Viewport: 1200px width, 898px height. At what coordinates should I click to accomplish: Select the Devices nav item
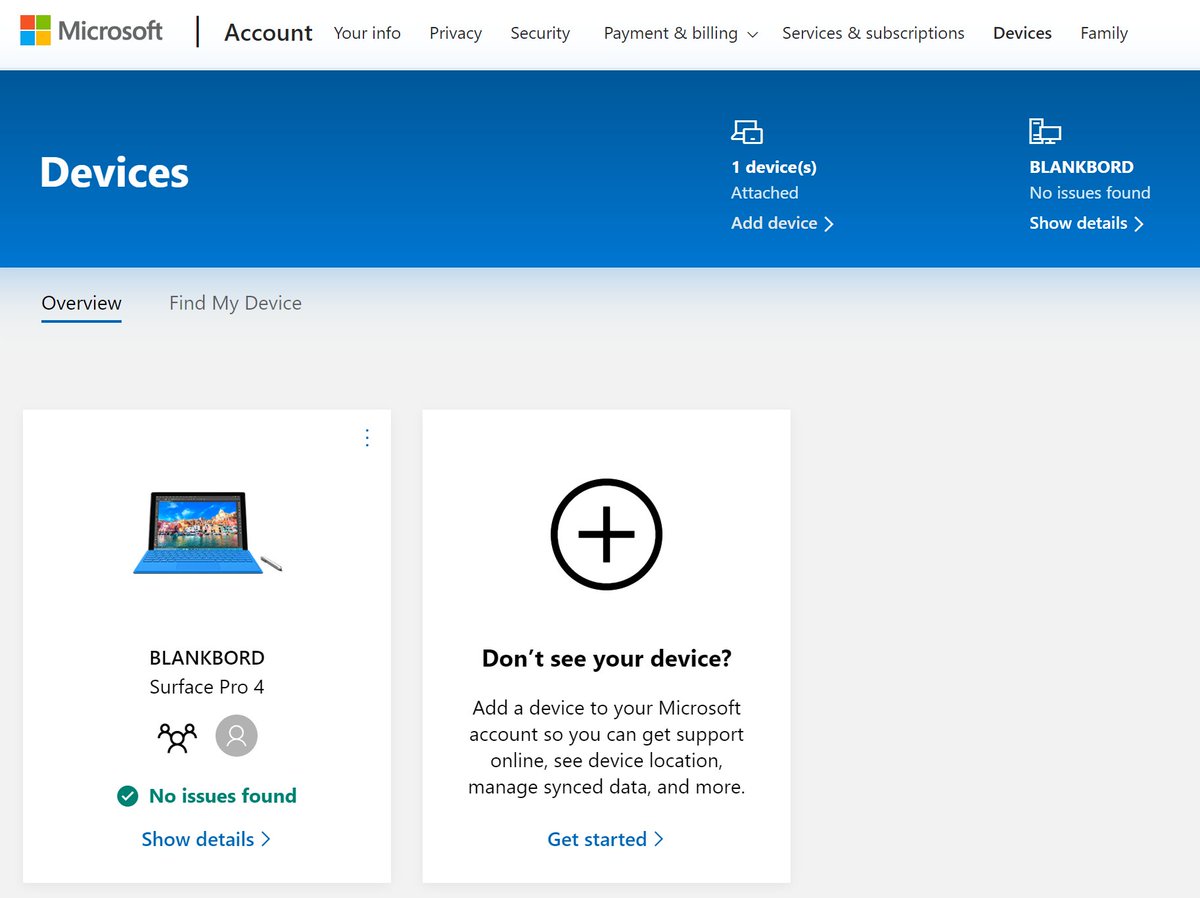pyautogui.click(x=1022, y=33)
